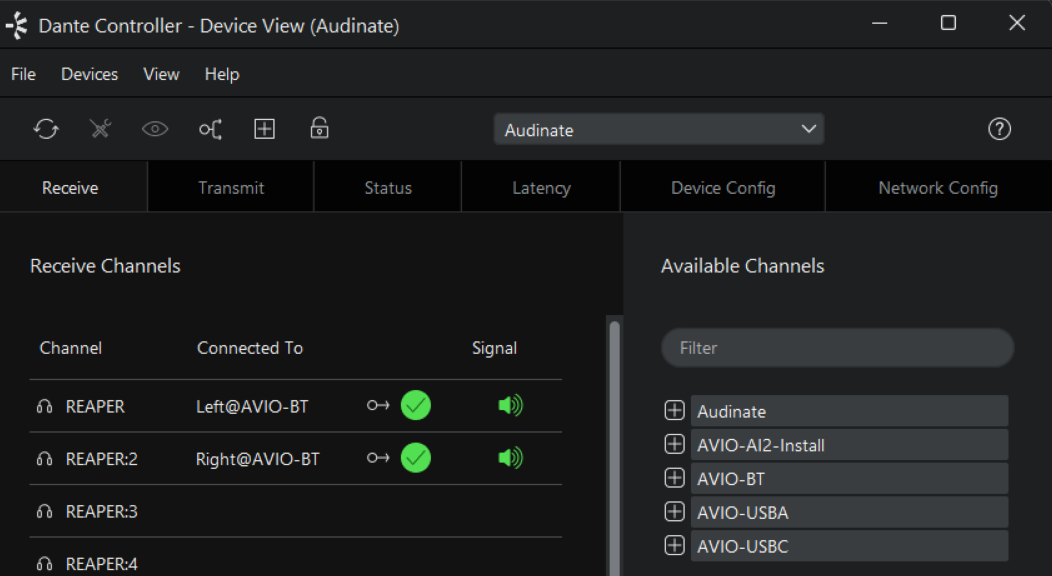Image resolution: width=1052 pixels, height=576 pixels.
Task: Toggle the device lock padlock icon
Action: pyautogui.click(x=319, y=128)
